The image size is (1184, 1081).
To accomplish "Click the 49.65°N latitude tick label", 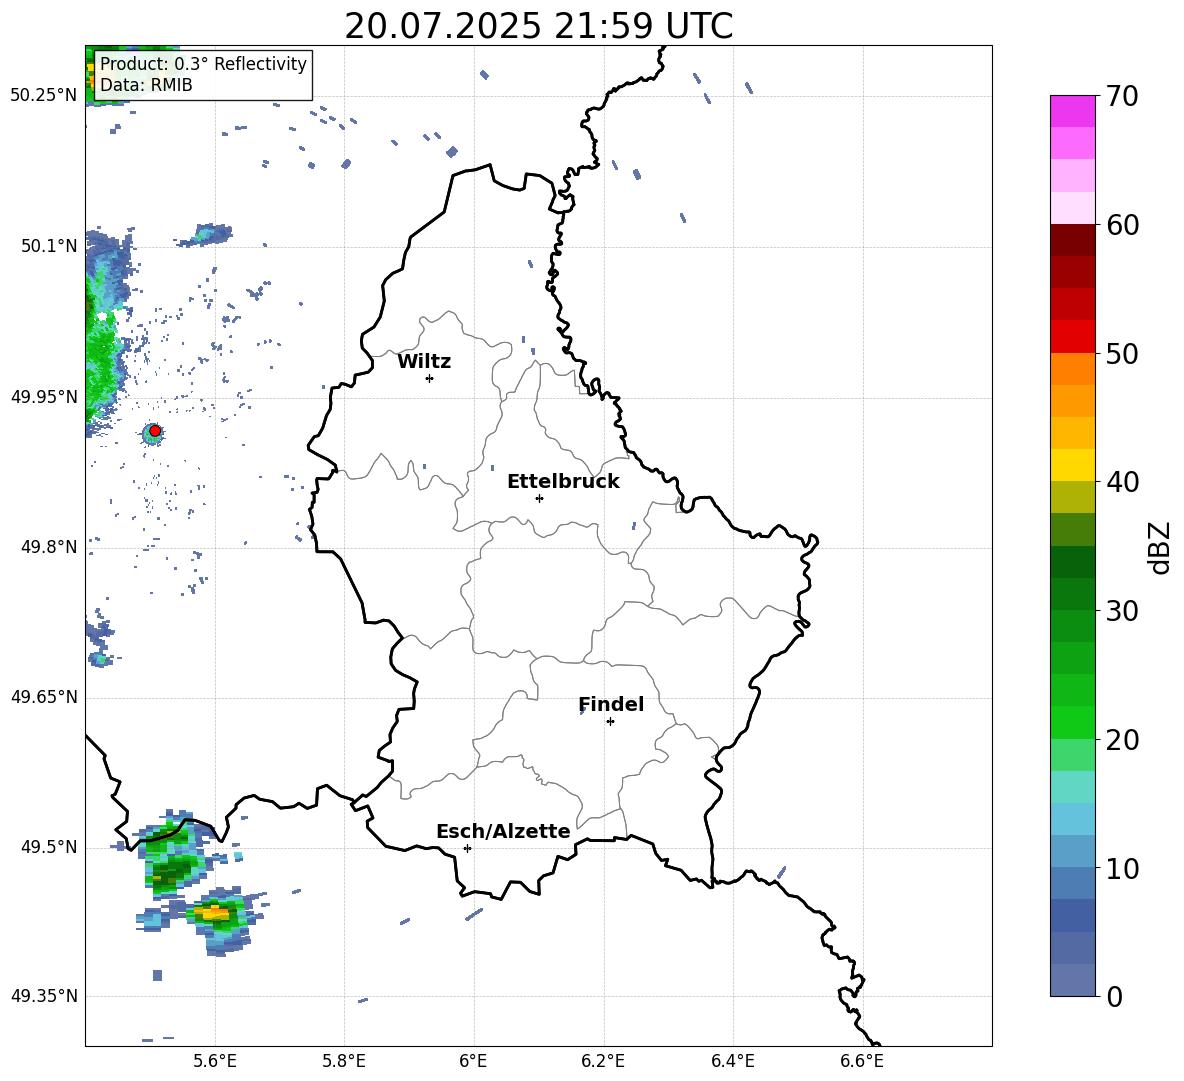I will (44, 697).
